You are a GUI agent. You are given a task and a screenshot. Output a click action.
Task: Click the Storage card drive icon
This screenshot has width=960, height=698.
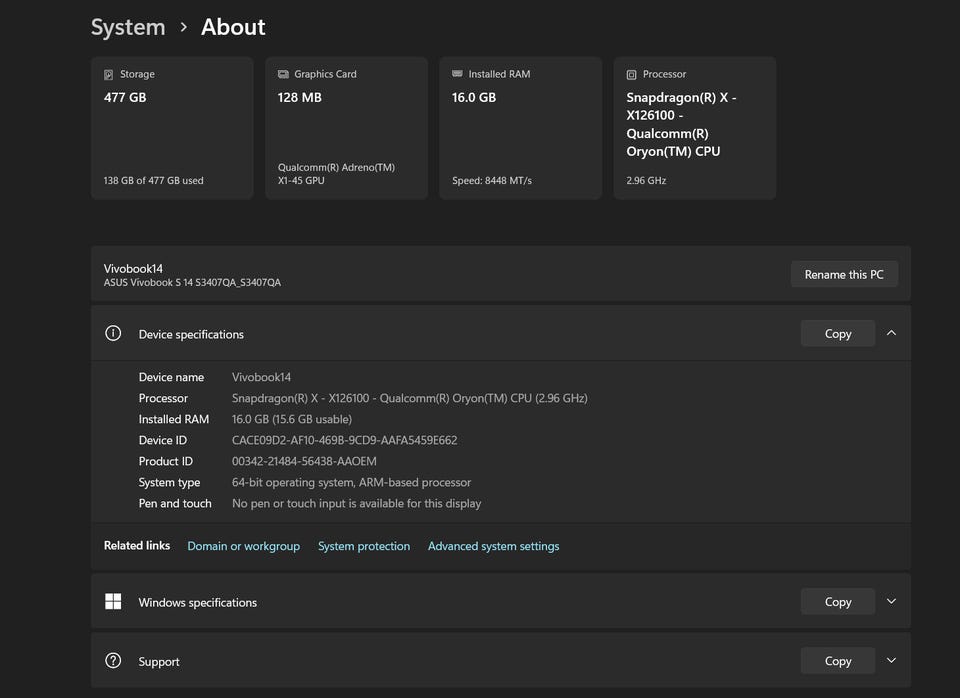[x=108, y=75]
